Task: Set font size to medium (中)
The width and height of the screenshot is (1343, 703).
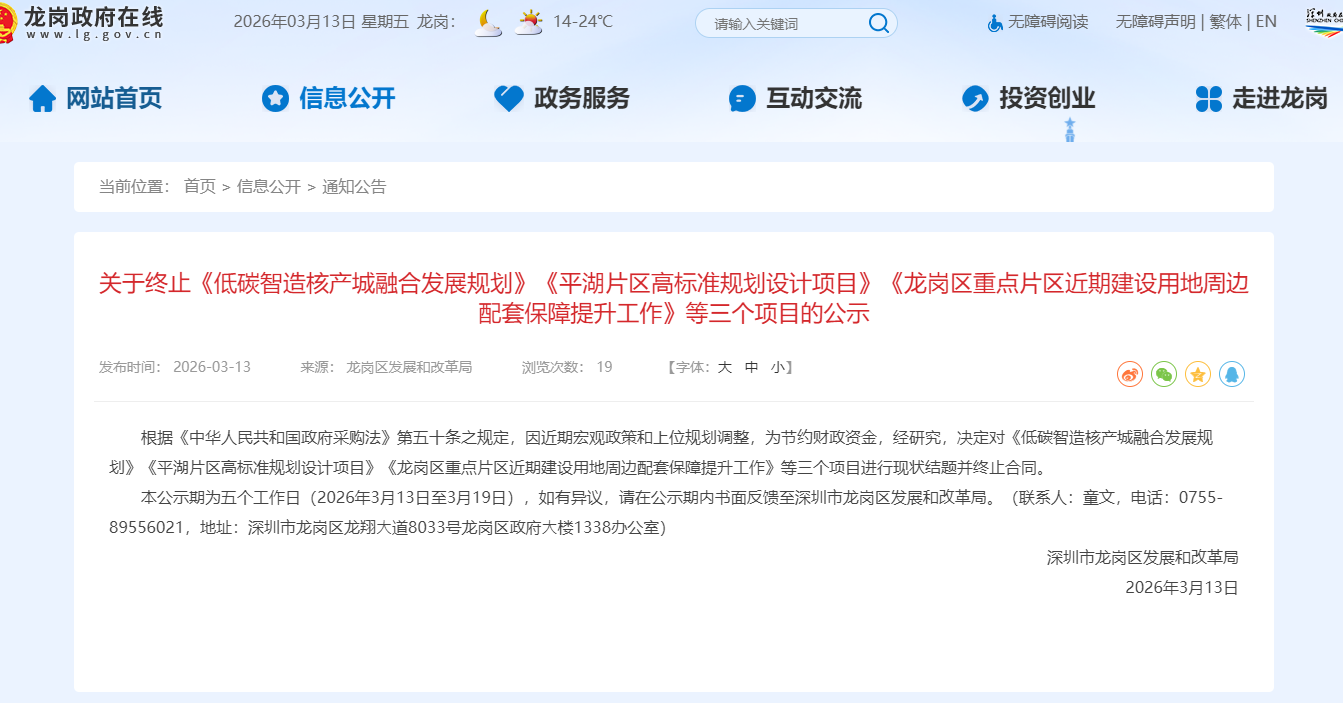Action: 752,367
